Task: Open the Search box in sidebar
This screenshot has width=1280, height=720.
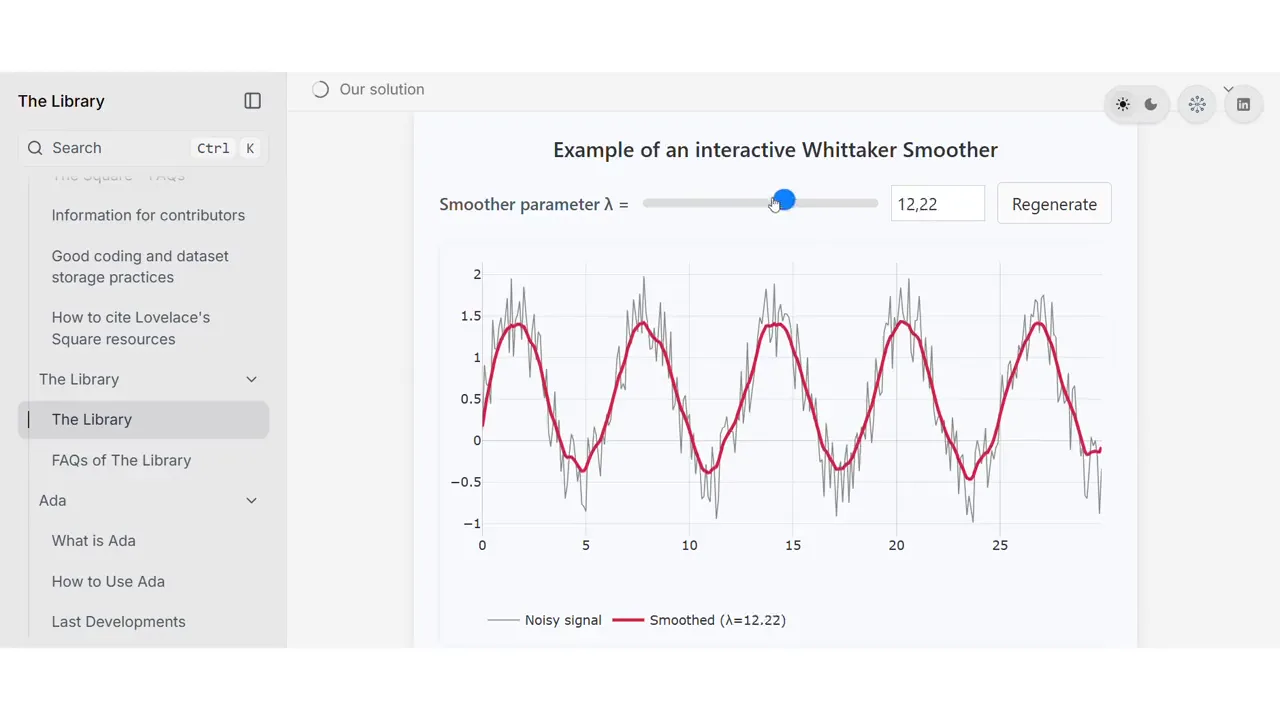Action: click(143, 148)
